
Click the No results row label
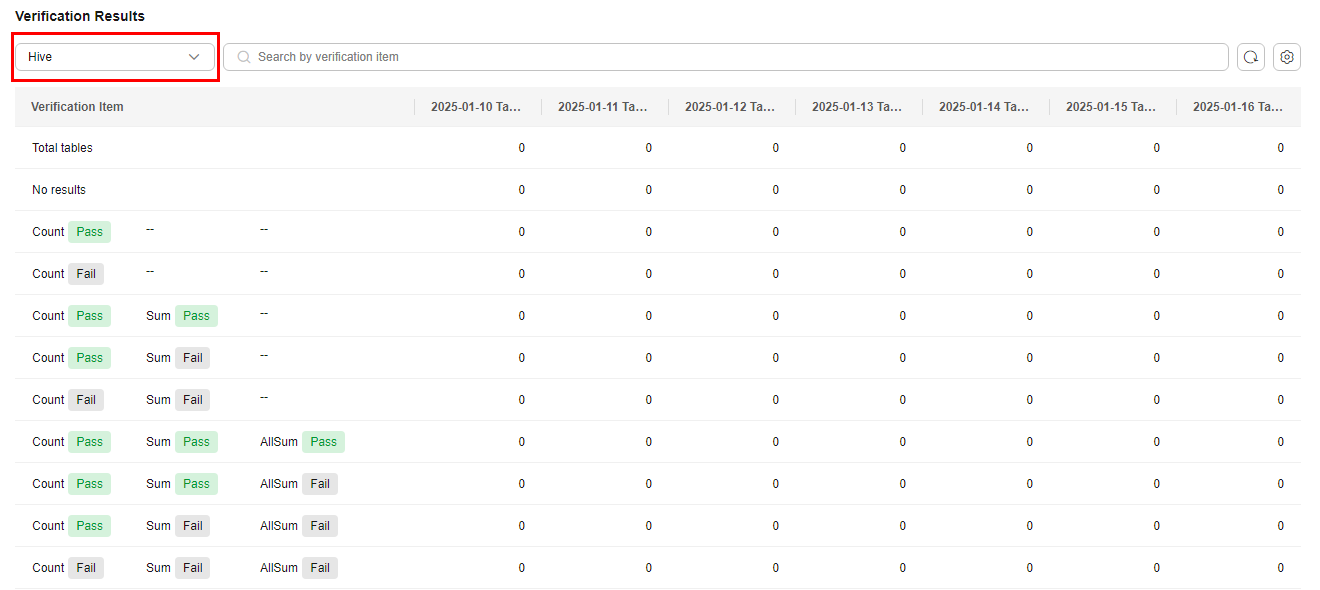coord(59,190)
